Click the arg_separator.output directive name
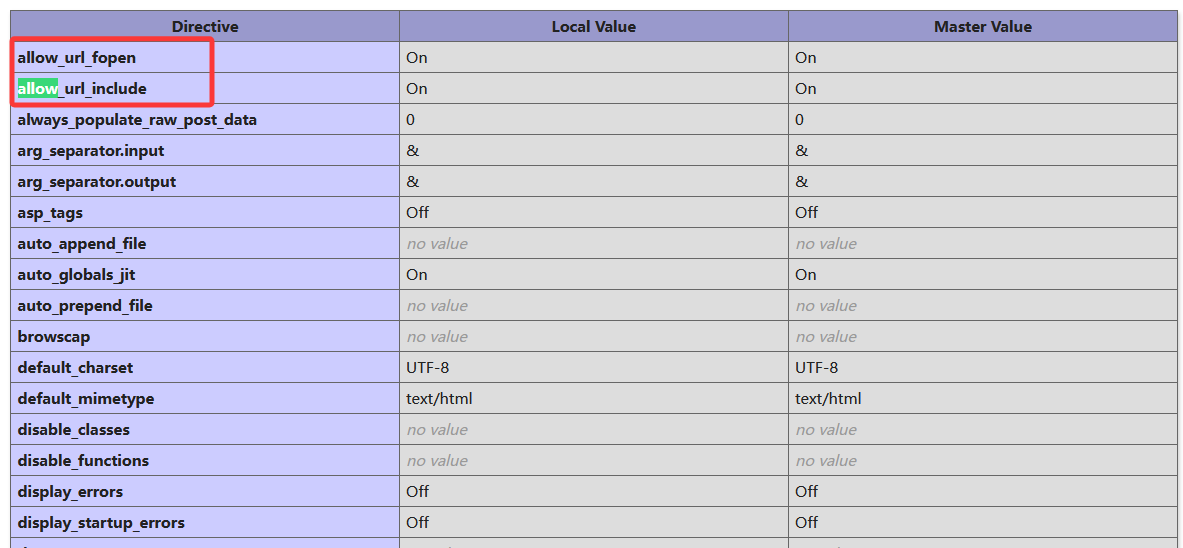 [96, 182]
